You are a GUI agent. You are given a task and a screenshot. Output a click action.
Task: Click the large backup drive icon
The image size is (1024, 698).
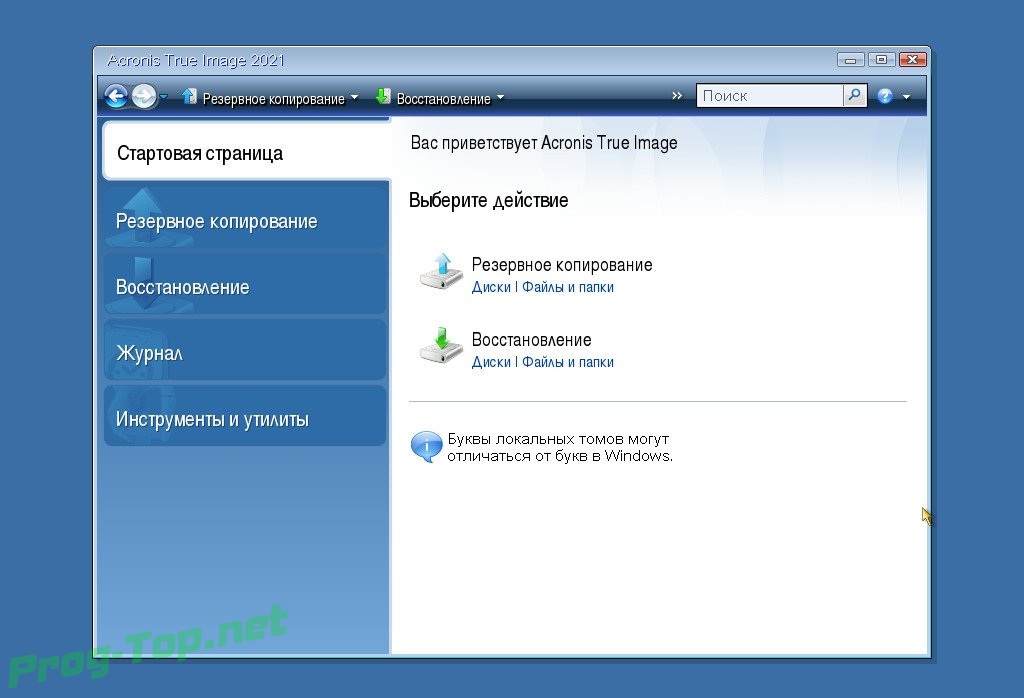[441, 271]
